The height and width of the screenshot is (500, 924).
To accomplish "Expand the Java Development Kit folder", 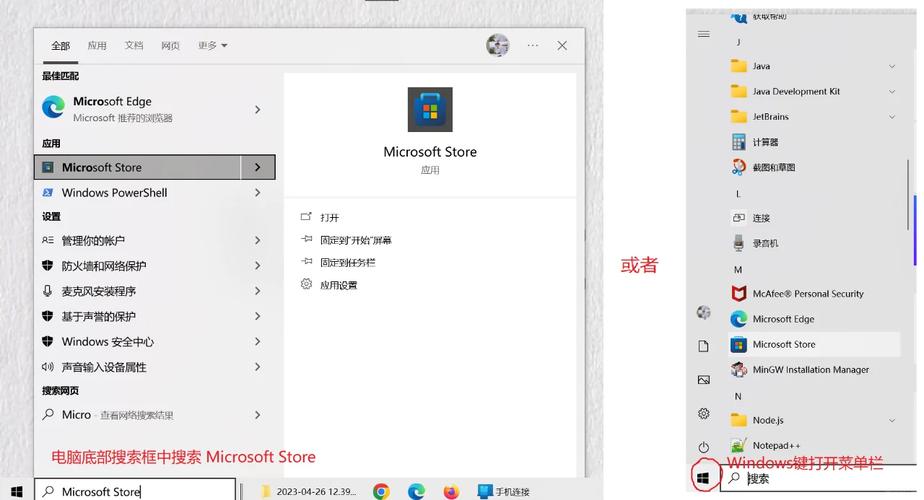I will click(x=892, y=91).
